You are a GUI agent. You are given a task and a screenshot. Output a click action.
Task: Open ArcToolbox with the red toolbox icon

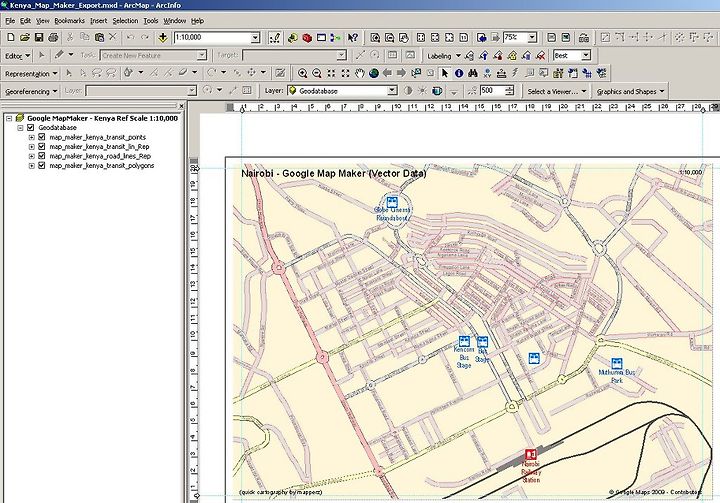(x=307, y=38)
